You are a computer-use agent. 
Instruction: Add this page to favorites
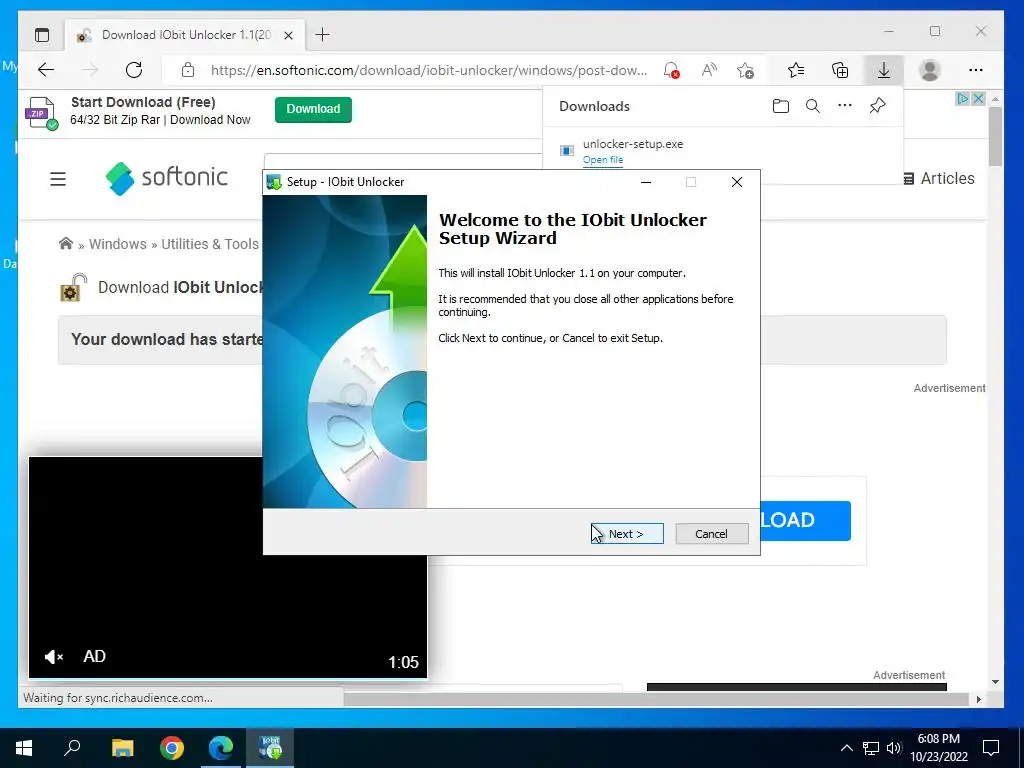(745, 70)
